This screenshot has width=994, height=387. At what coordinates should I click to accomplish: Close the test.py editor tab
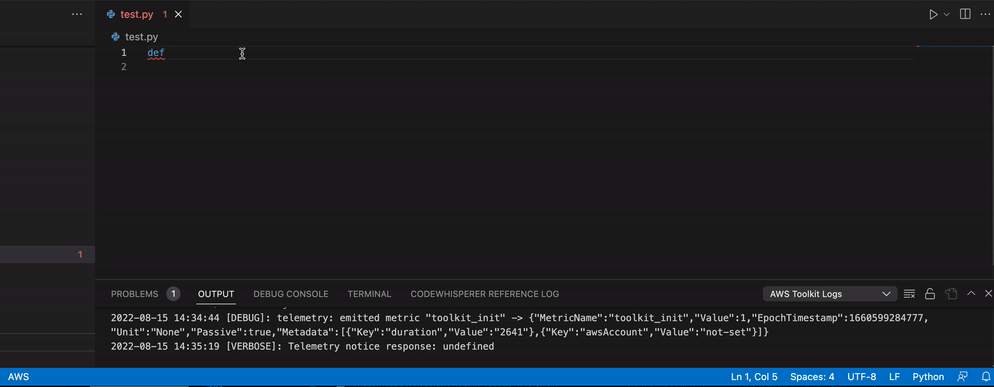click(178, 15)
